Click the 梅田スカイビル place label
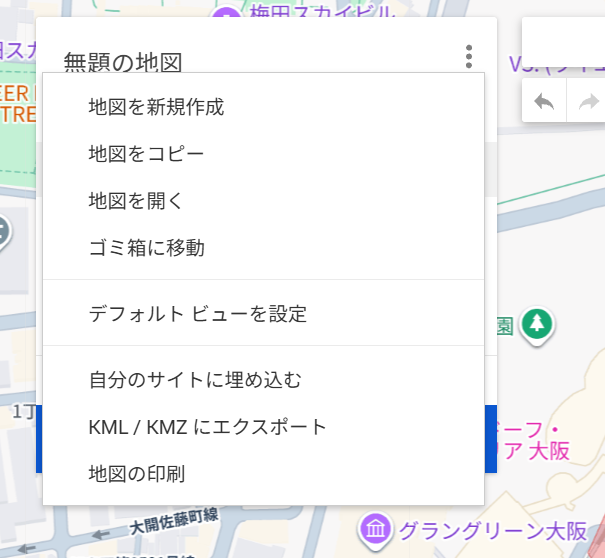This screenshot has height=558, width=605. [x=322, y=11]
